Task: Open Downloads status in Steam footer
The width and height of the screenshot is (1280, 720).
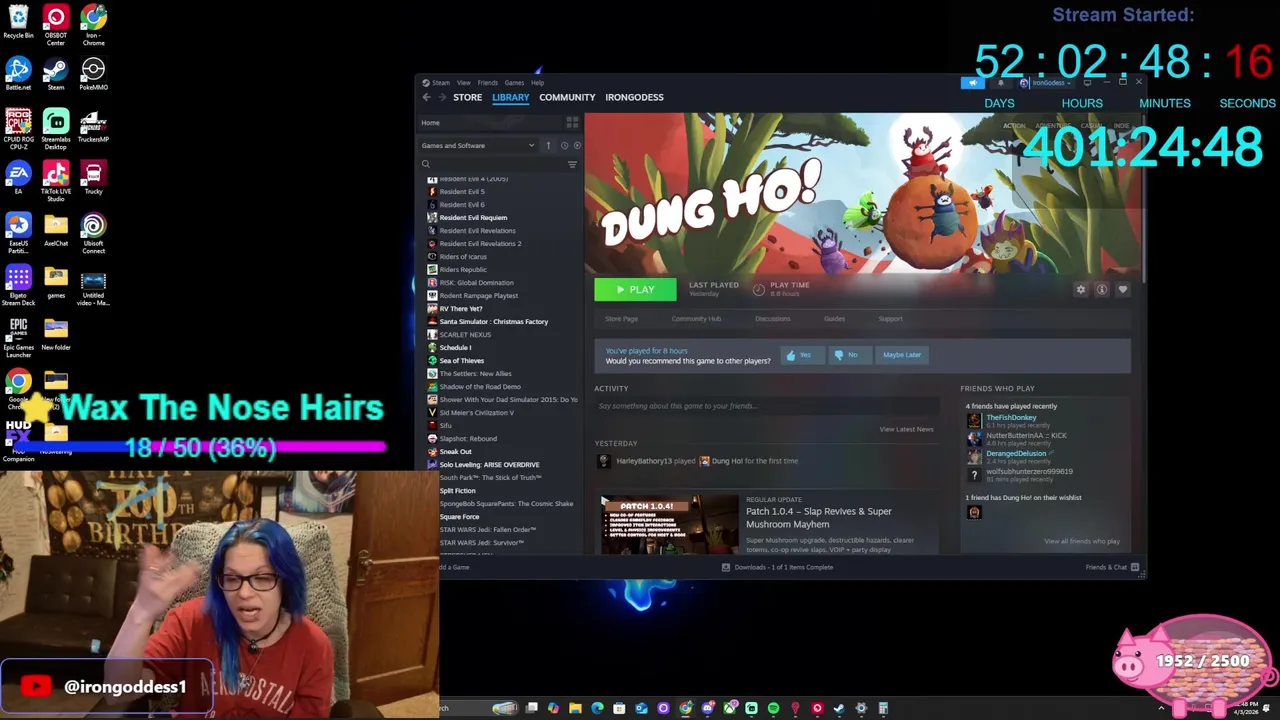Action: click(x=778, y=567)
